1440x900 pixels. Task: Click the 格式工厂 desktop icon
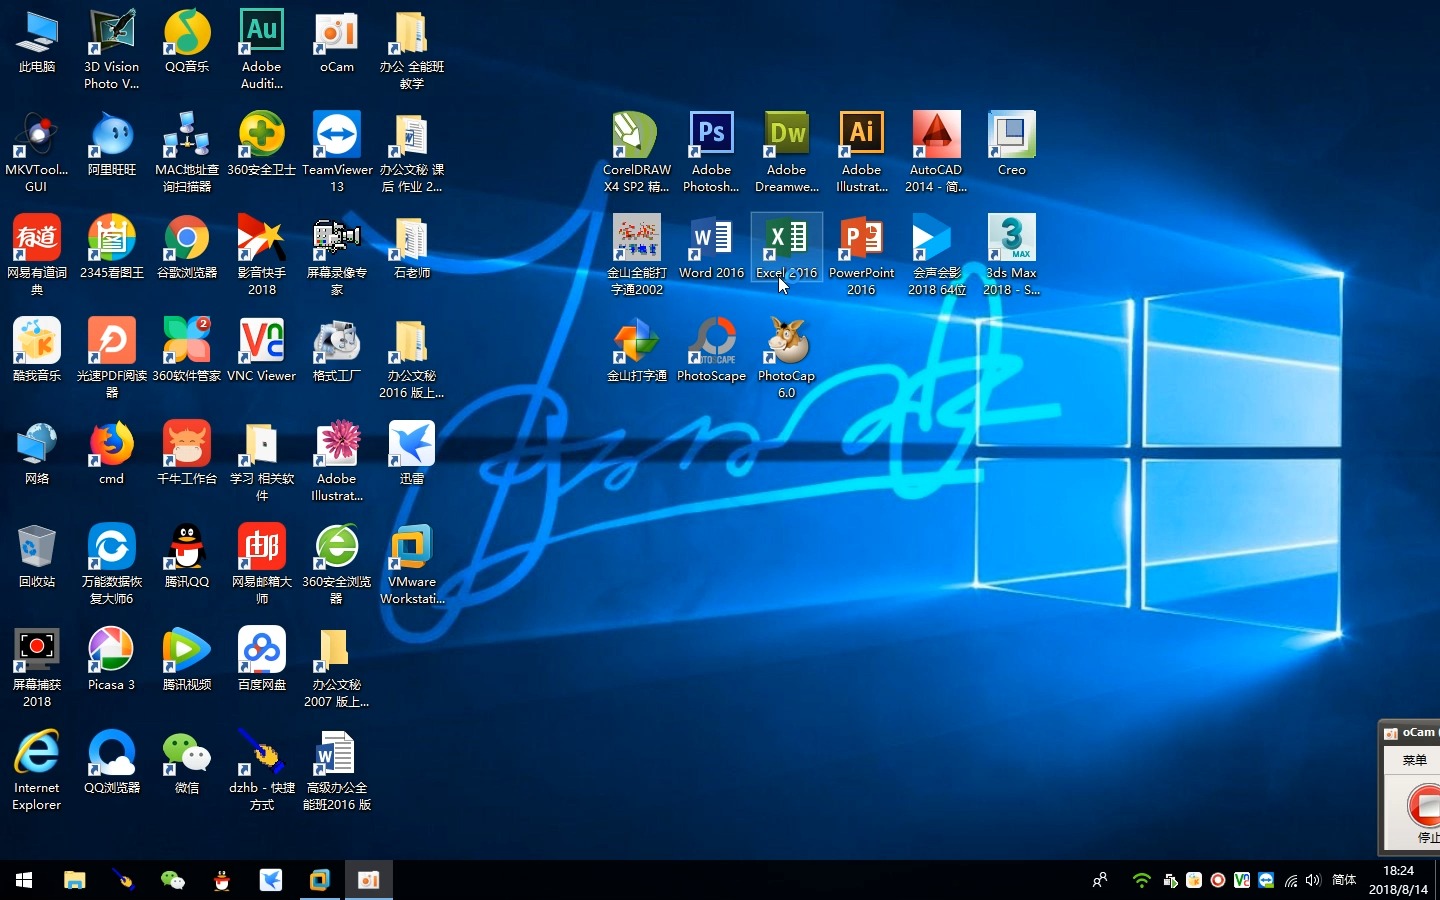click(x=337, y=351)
